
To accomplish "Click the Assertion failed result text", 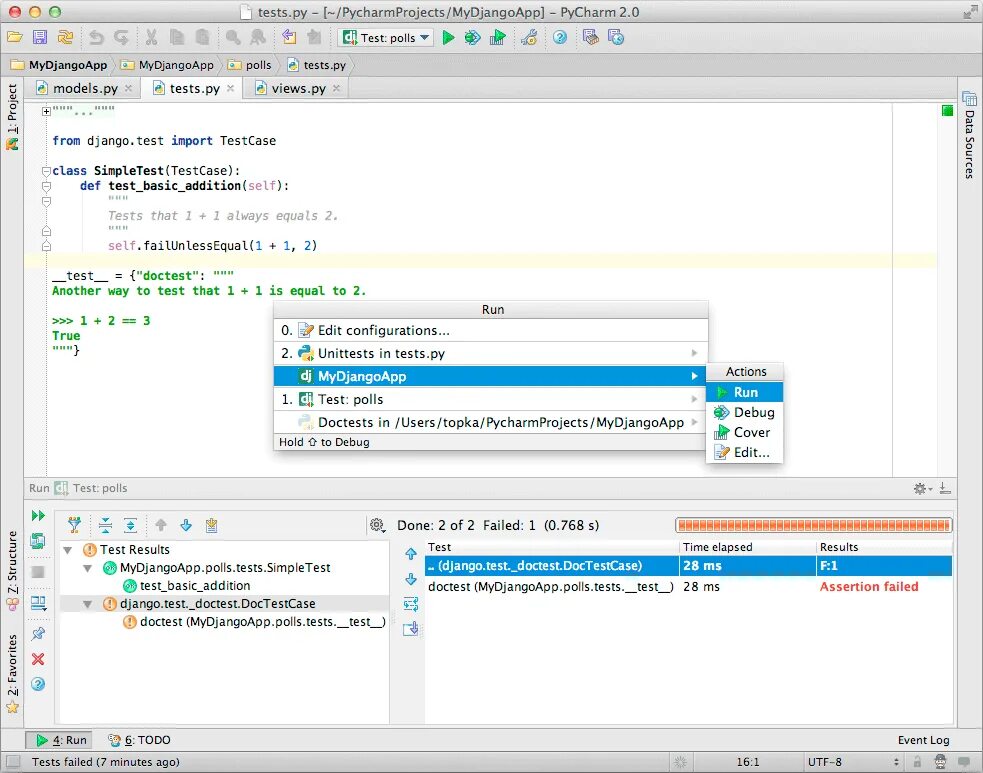I will [x=869, y=587].
